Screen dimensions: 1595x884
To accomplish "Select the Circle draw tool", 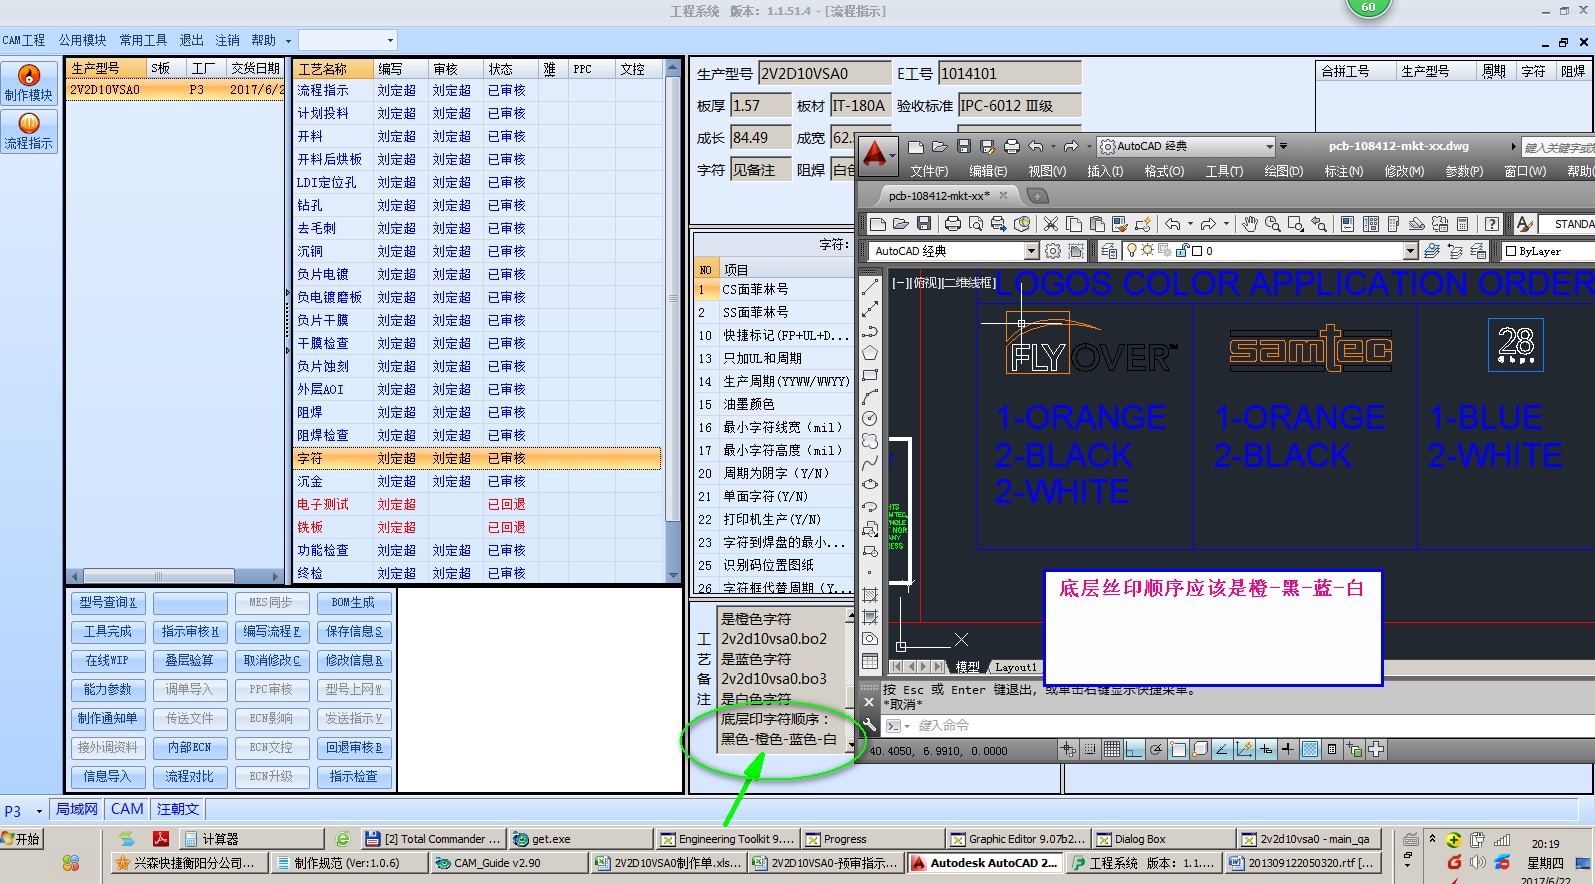I will point(870,418).
